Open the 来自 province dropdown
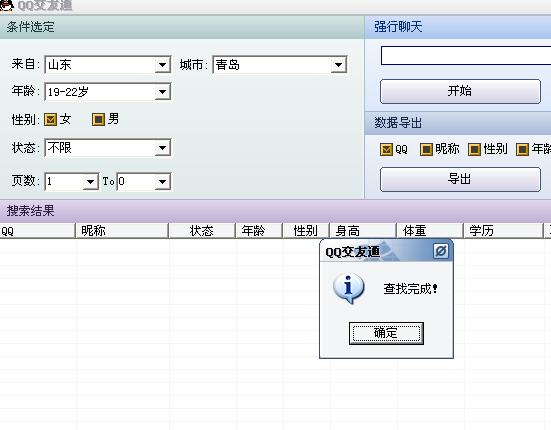Viewport: 551px width, 430px height. point(162,65)
